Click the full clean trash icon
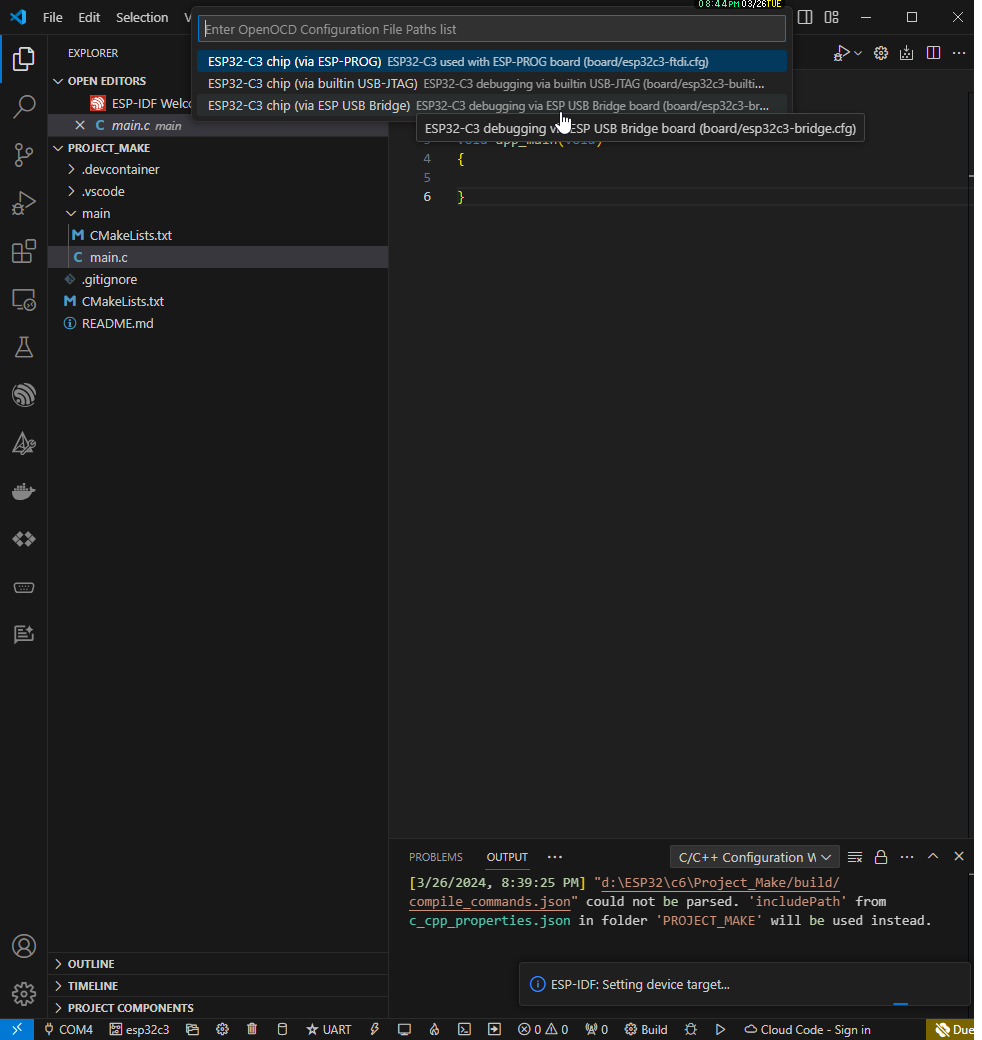The width and height of the screenshot is (982, 1040). tap(252, 1029)
